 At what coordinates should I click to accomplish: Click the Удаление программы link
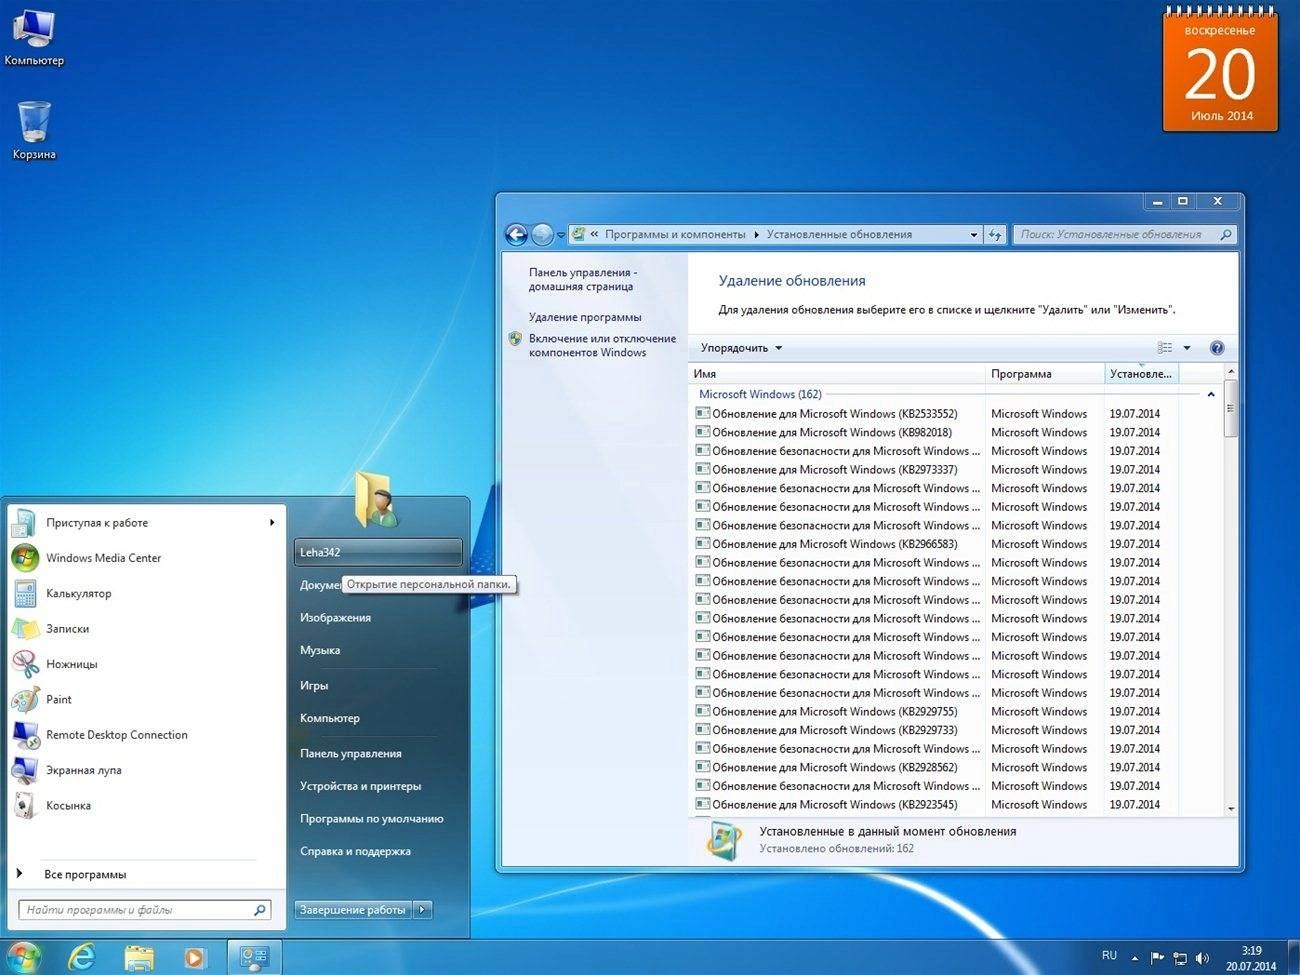click(585, 317)
